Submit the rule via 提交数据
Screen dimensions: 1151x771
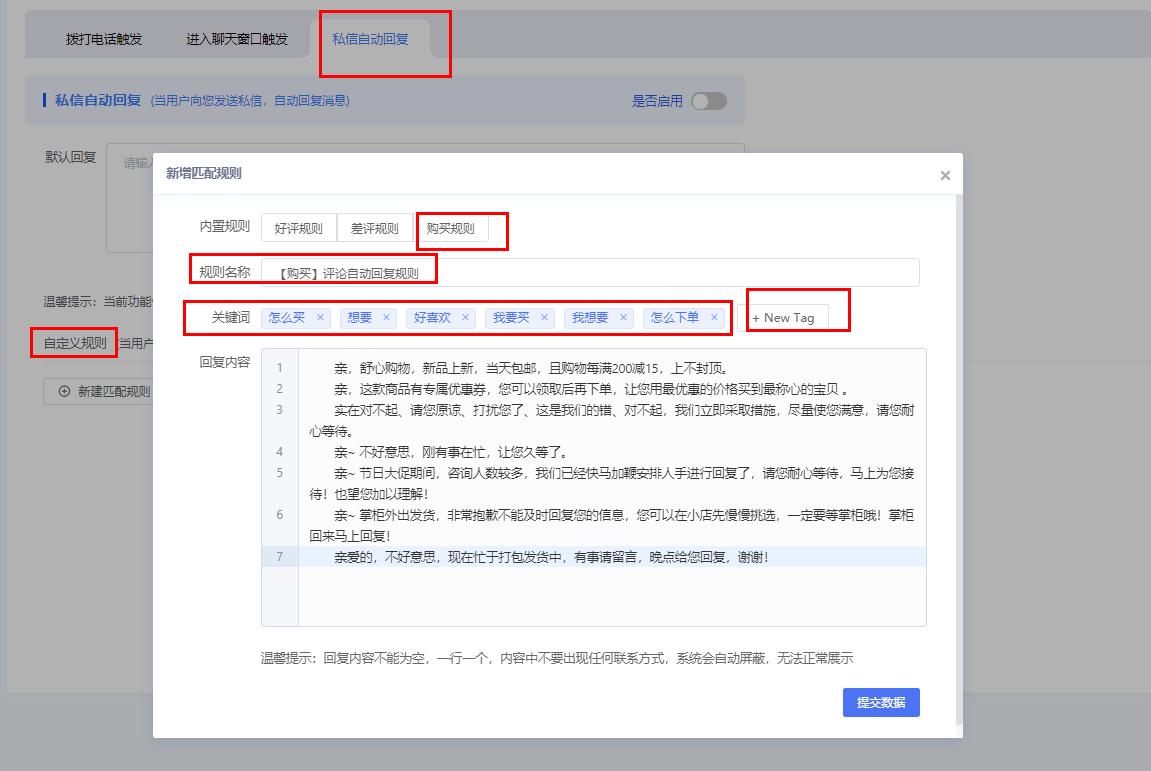880,703
